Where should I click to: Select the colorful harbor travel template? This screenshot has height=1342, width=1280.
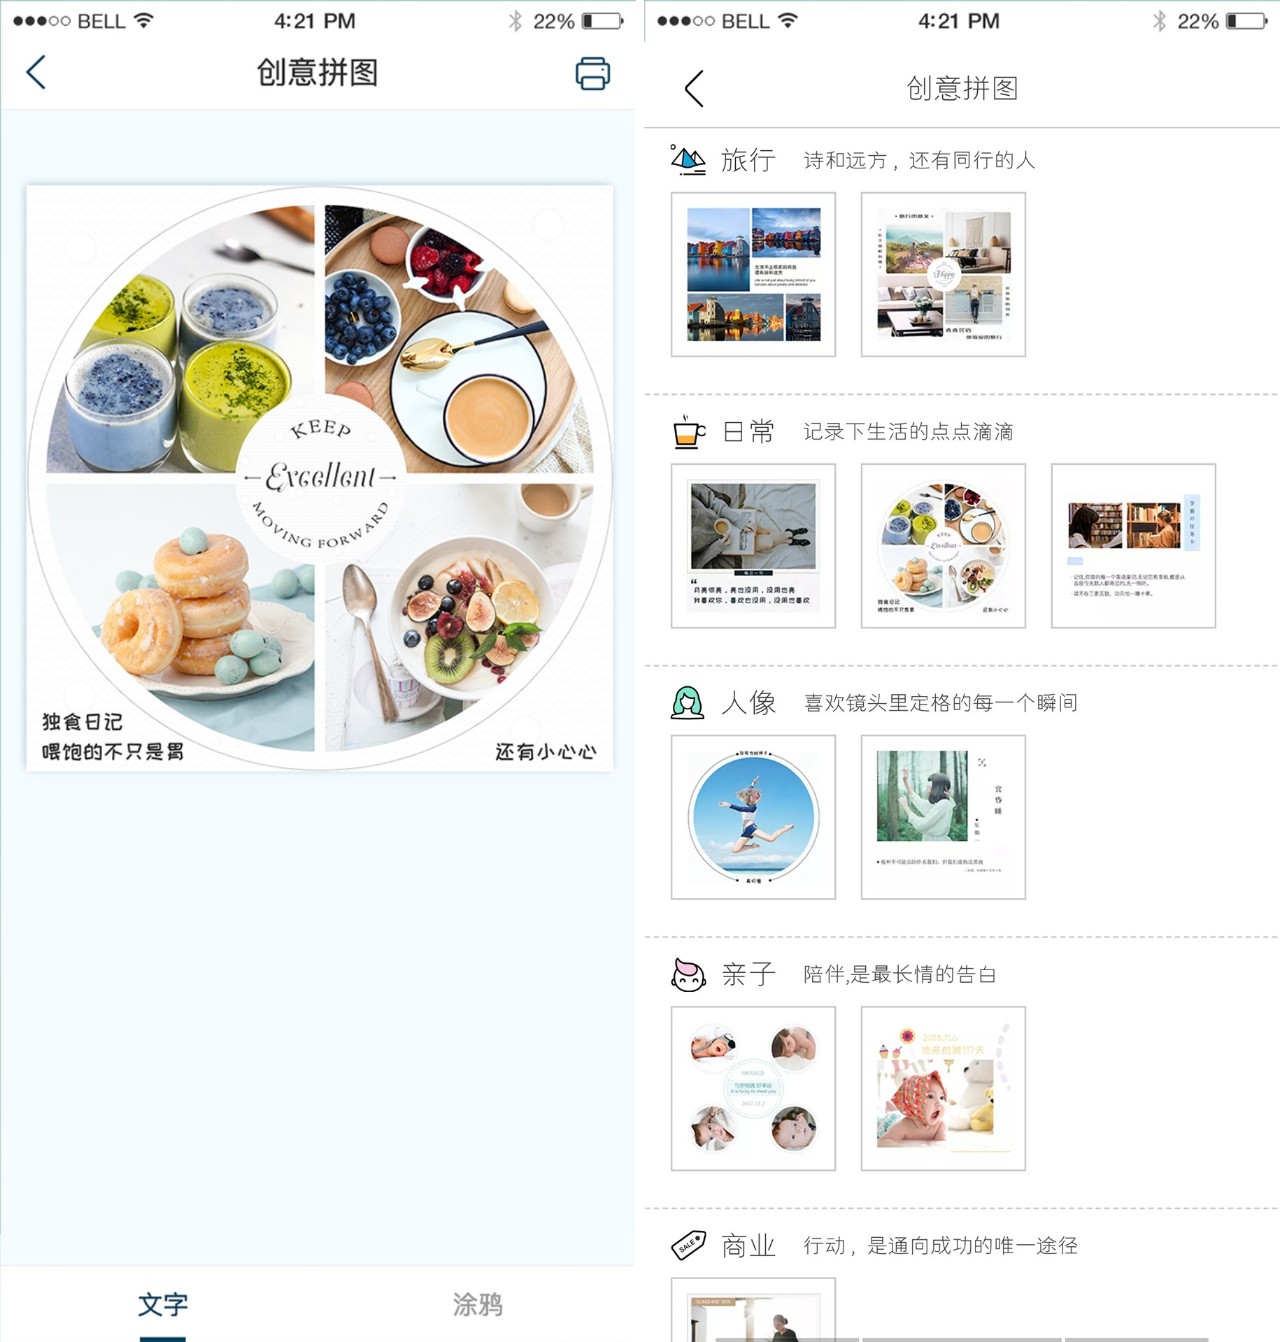point(753,274)
